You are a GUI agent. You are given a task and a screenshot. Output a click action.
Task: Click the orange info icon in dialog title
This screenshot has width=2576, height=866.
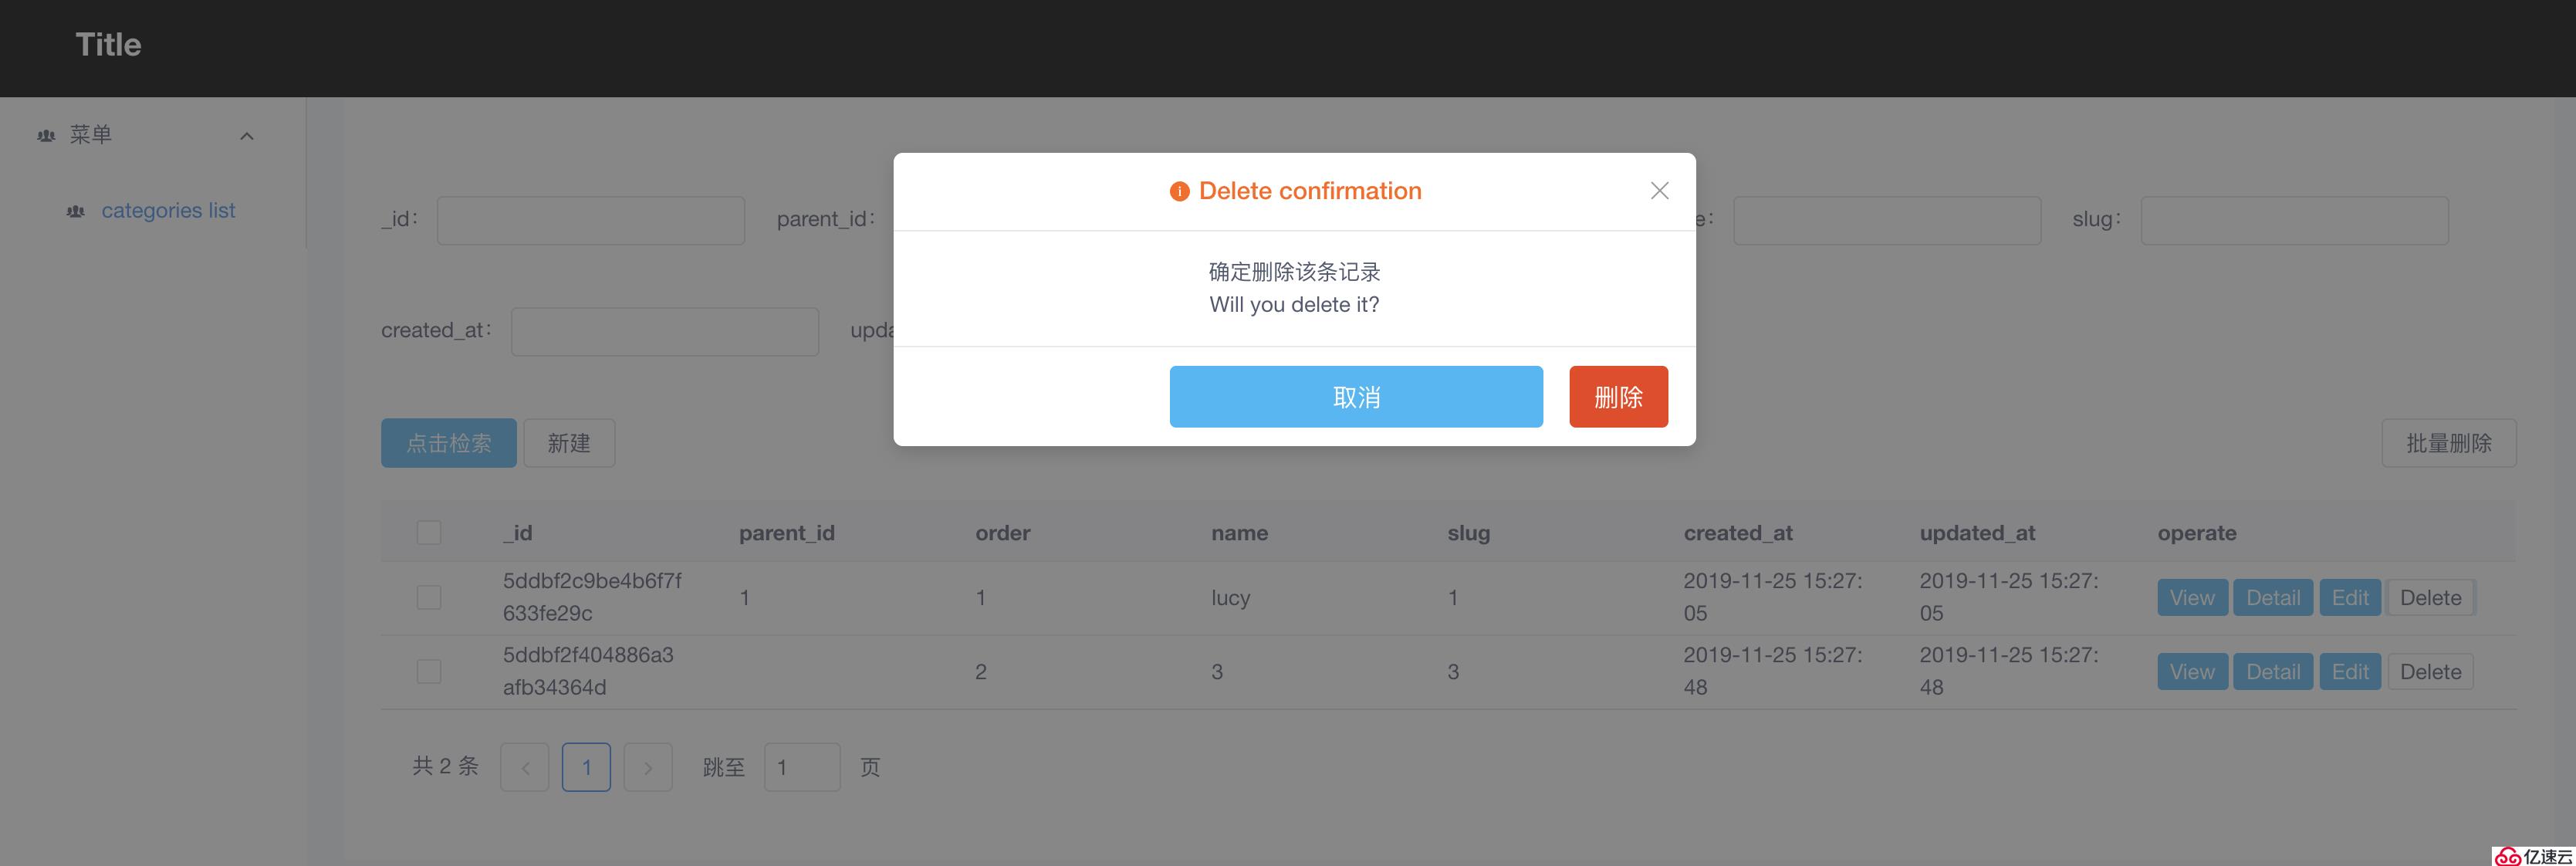pyautogui.click(x=1180, y=191)
